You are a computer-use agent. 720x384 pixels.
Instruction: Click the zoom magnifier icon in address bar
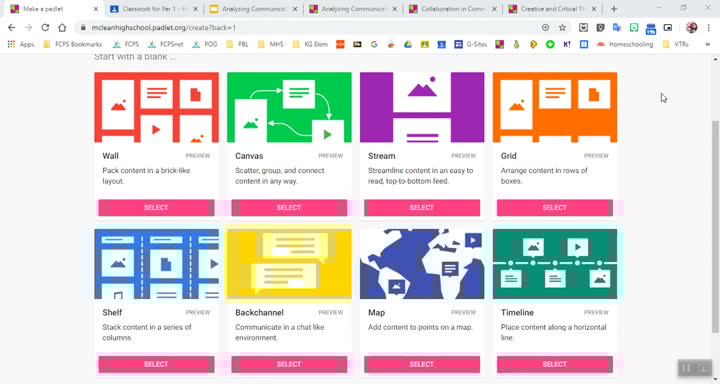click(x=545, y=28)
